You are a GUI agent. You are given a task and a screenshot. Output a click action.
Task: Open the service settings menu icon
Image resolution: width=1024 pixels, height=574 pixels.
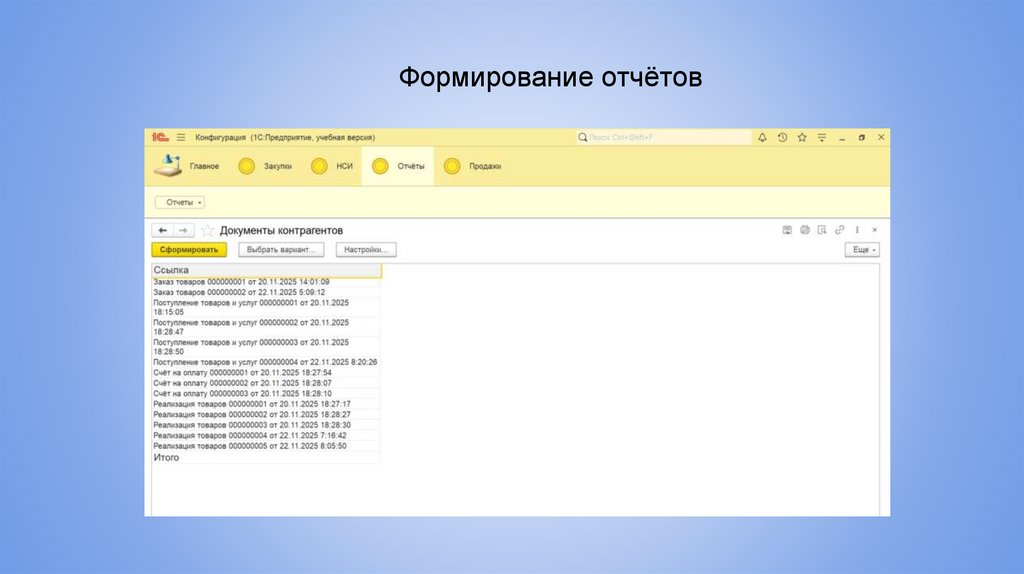coord(822,137)
